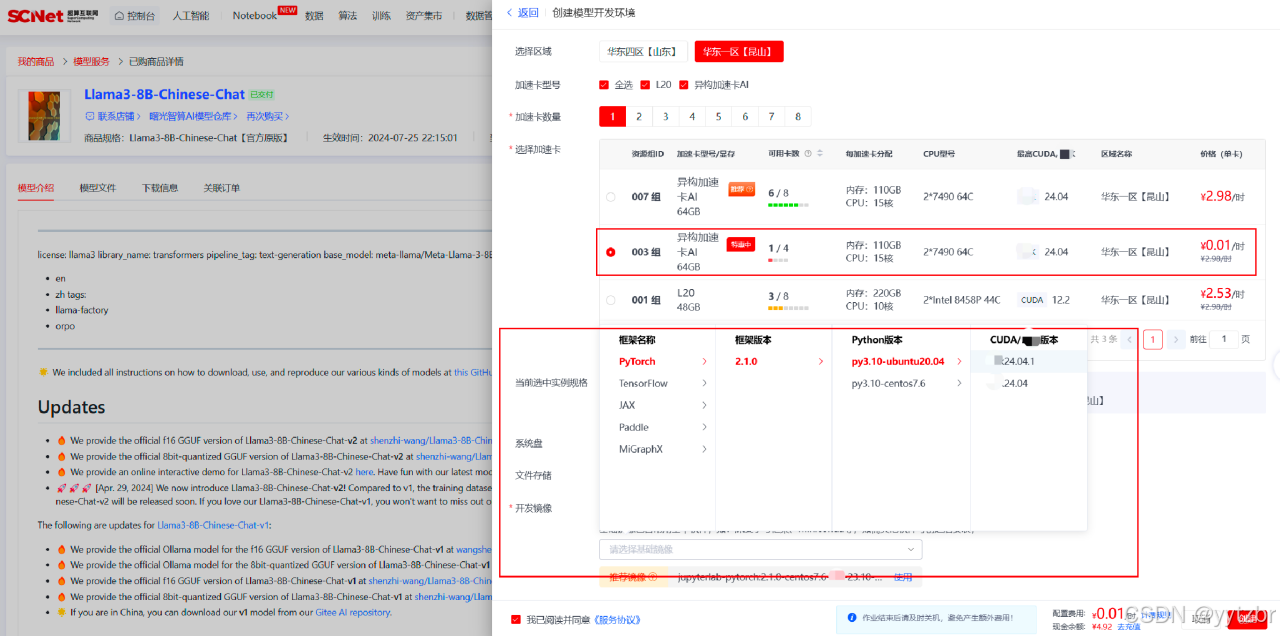
Task: Click the 推荐镜像 recommended image tag
Action: click(x=633, y=577)
